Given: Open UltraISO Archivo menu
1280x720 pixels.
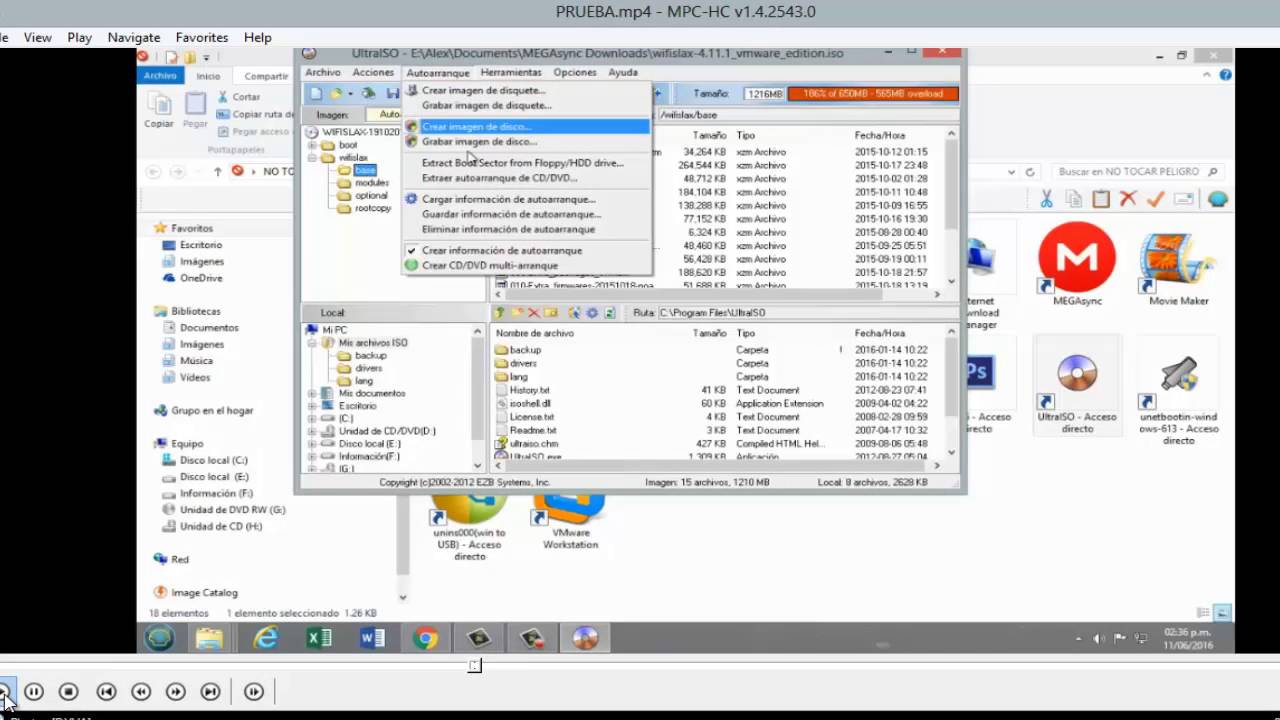Looking at the screenshot, I should (323, 73).
